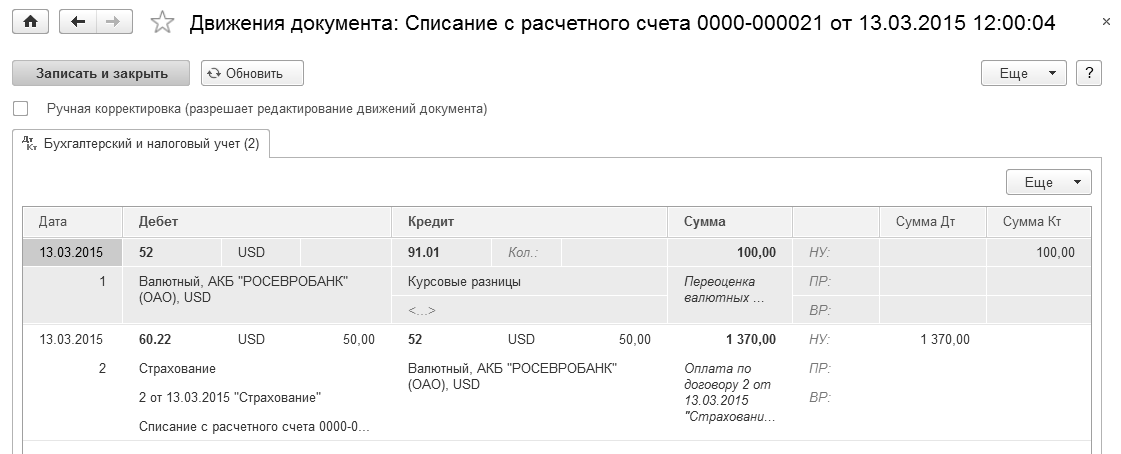This screenshot has width=1121, height=454.
Task: Expand the table's Еще dropdown menu
Action: pos(1049,183)
